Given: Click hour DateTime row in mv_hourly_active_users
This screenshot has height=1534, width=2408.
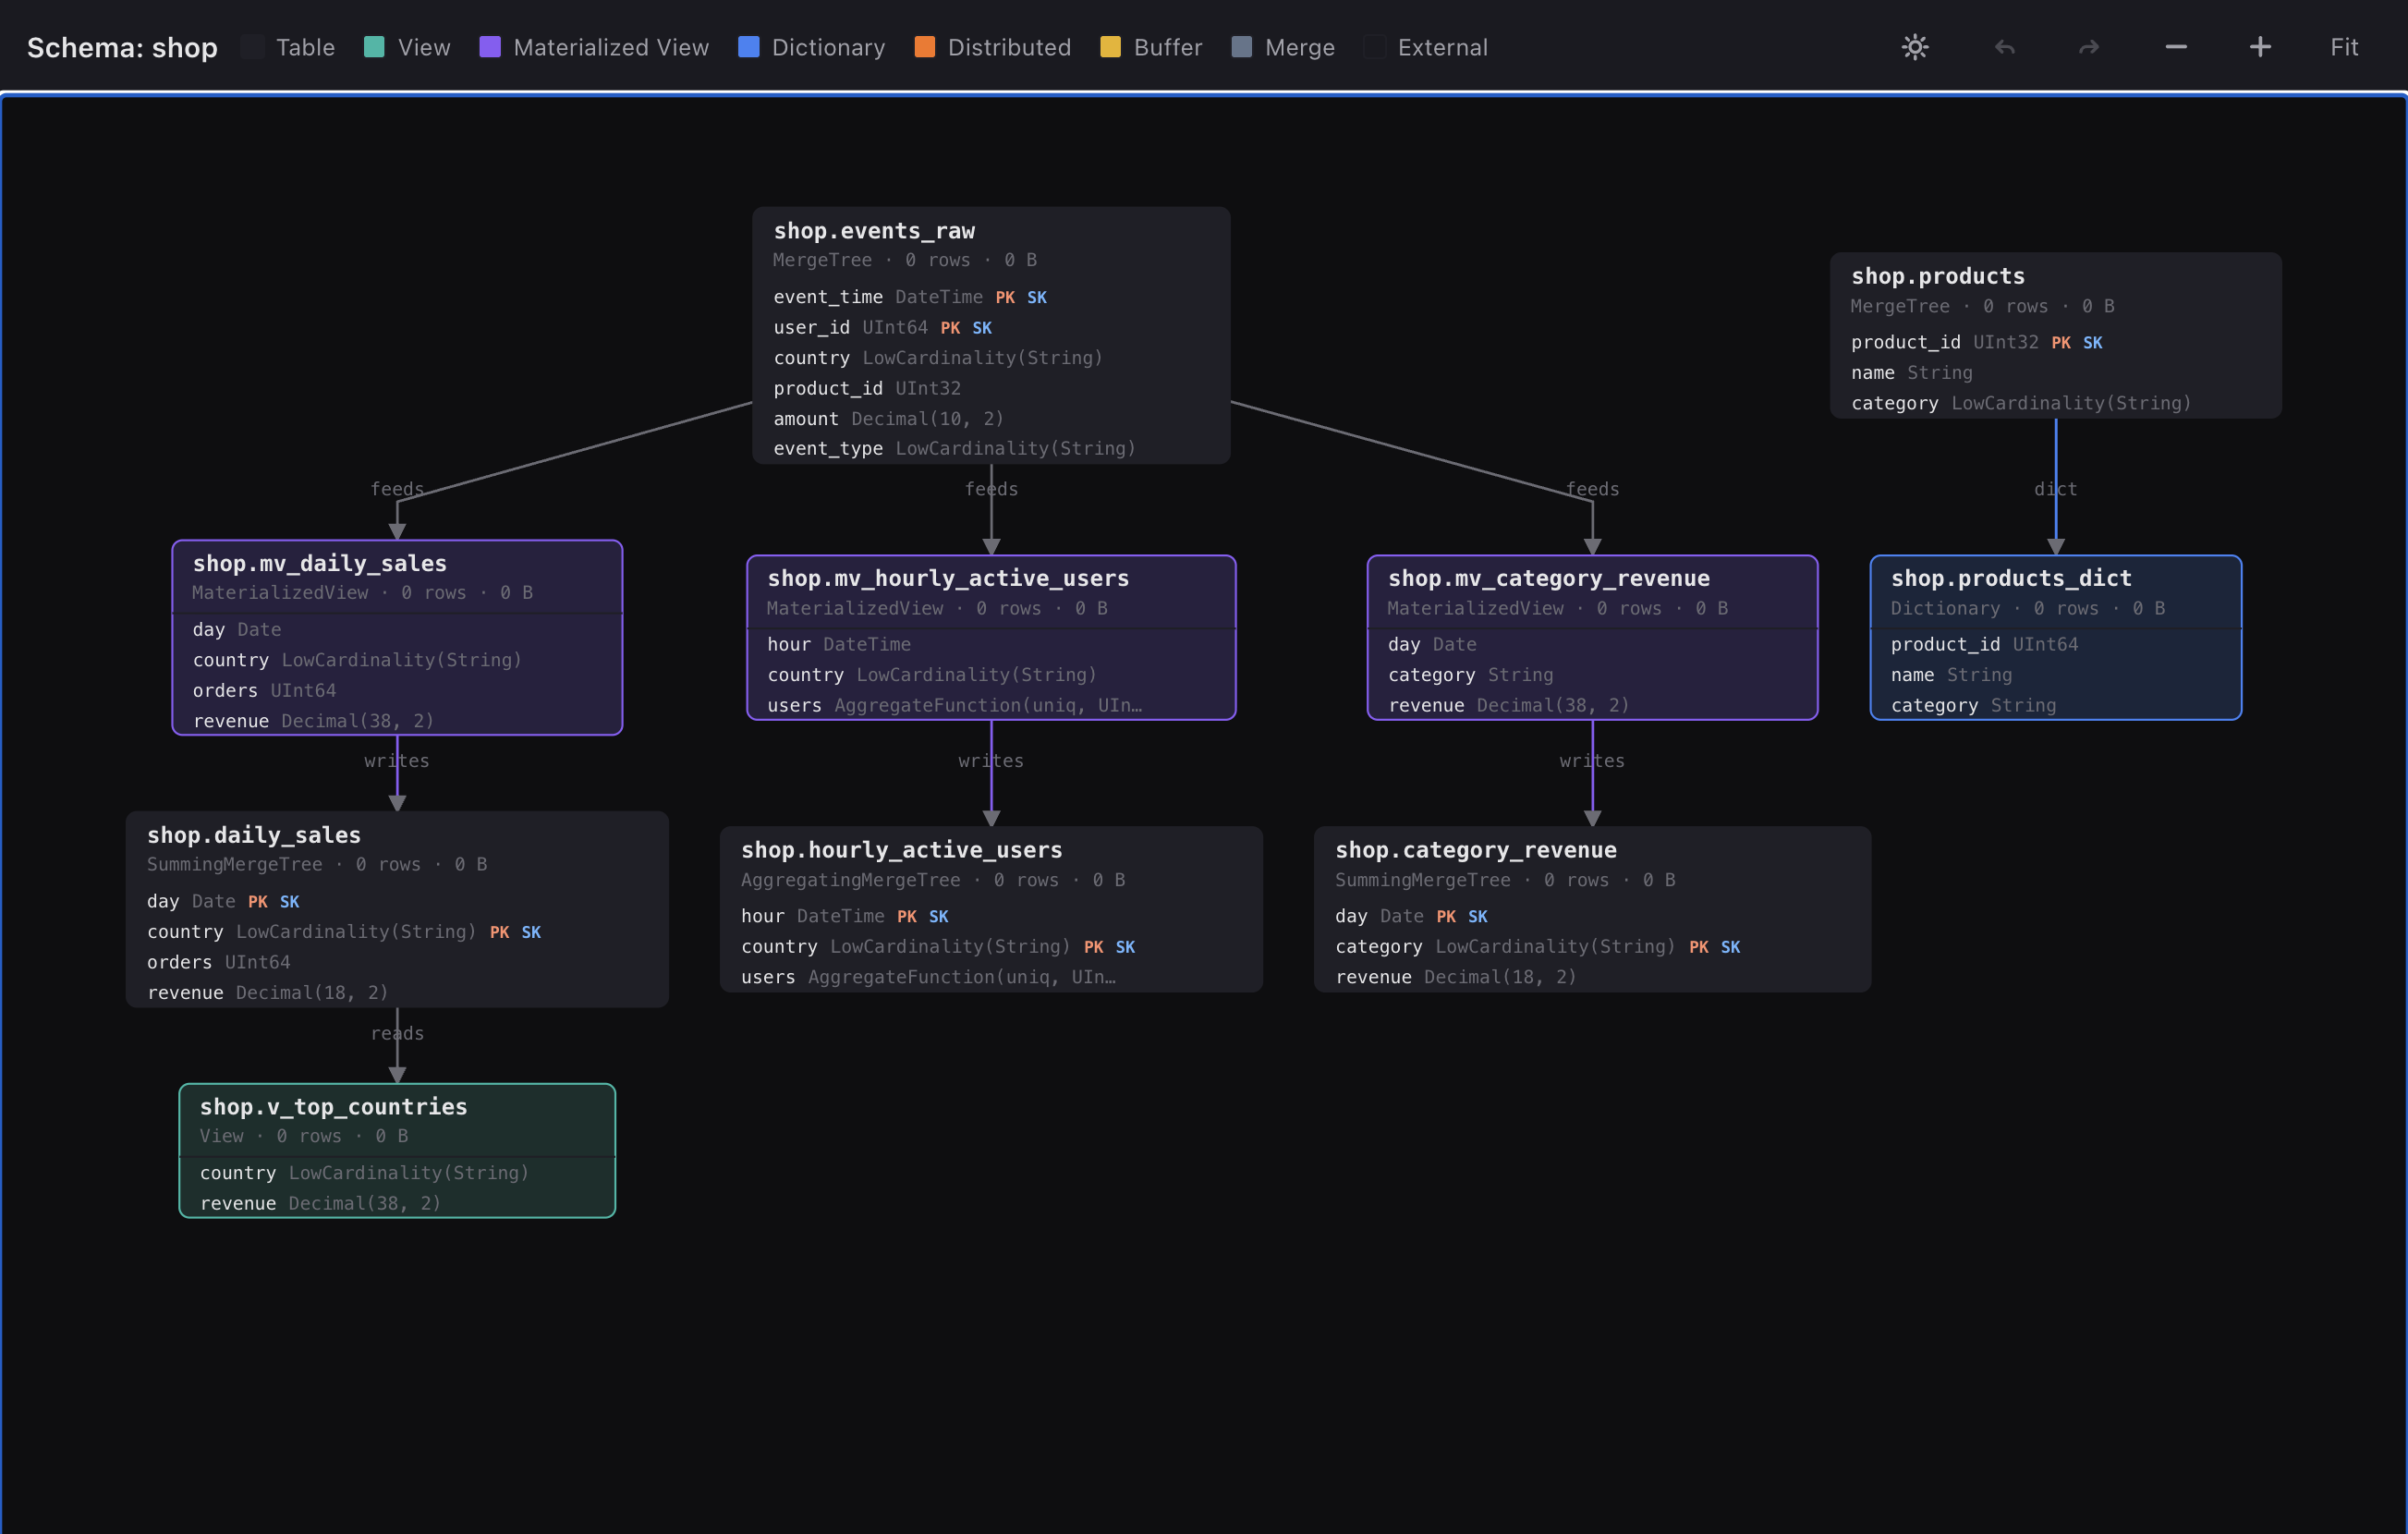Looking at the screenshot, I should tap(991, 644).
